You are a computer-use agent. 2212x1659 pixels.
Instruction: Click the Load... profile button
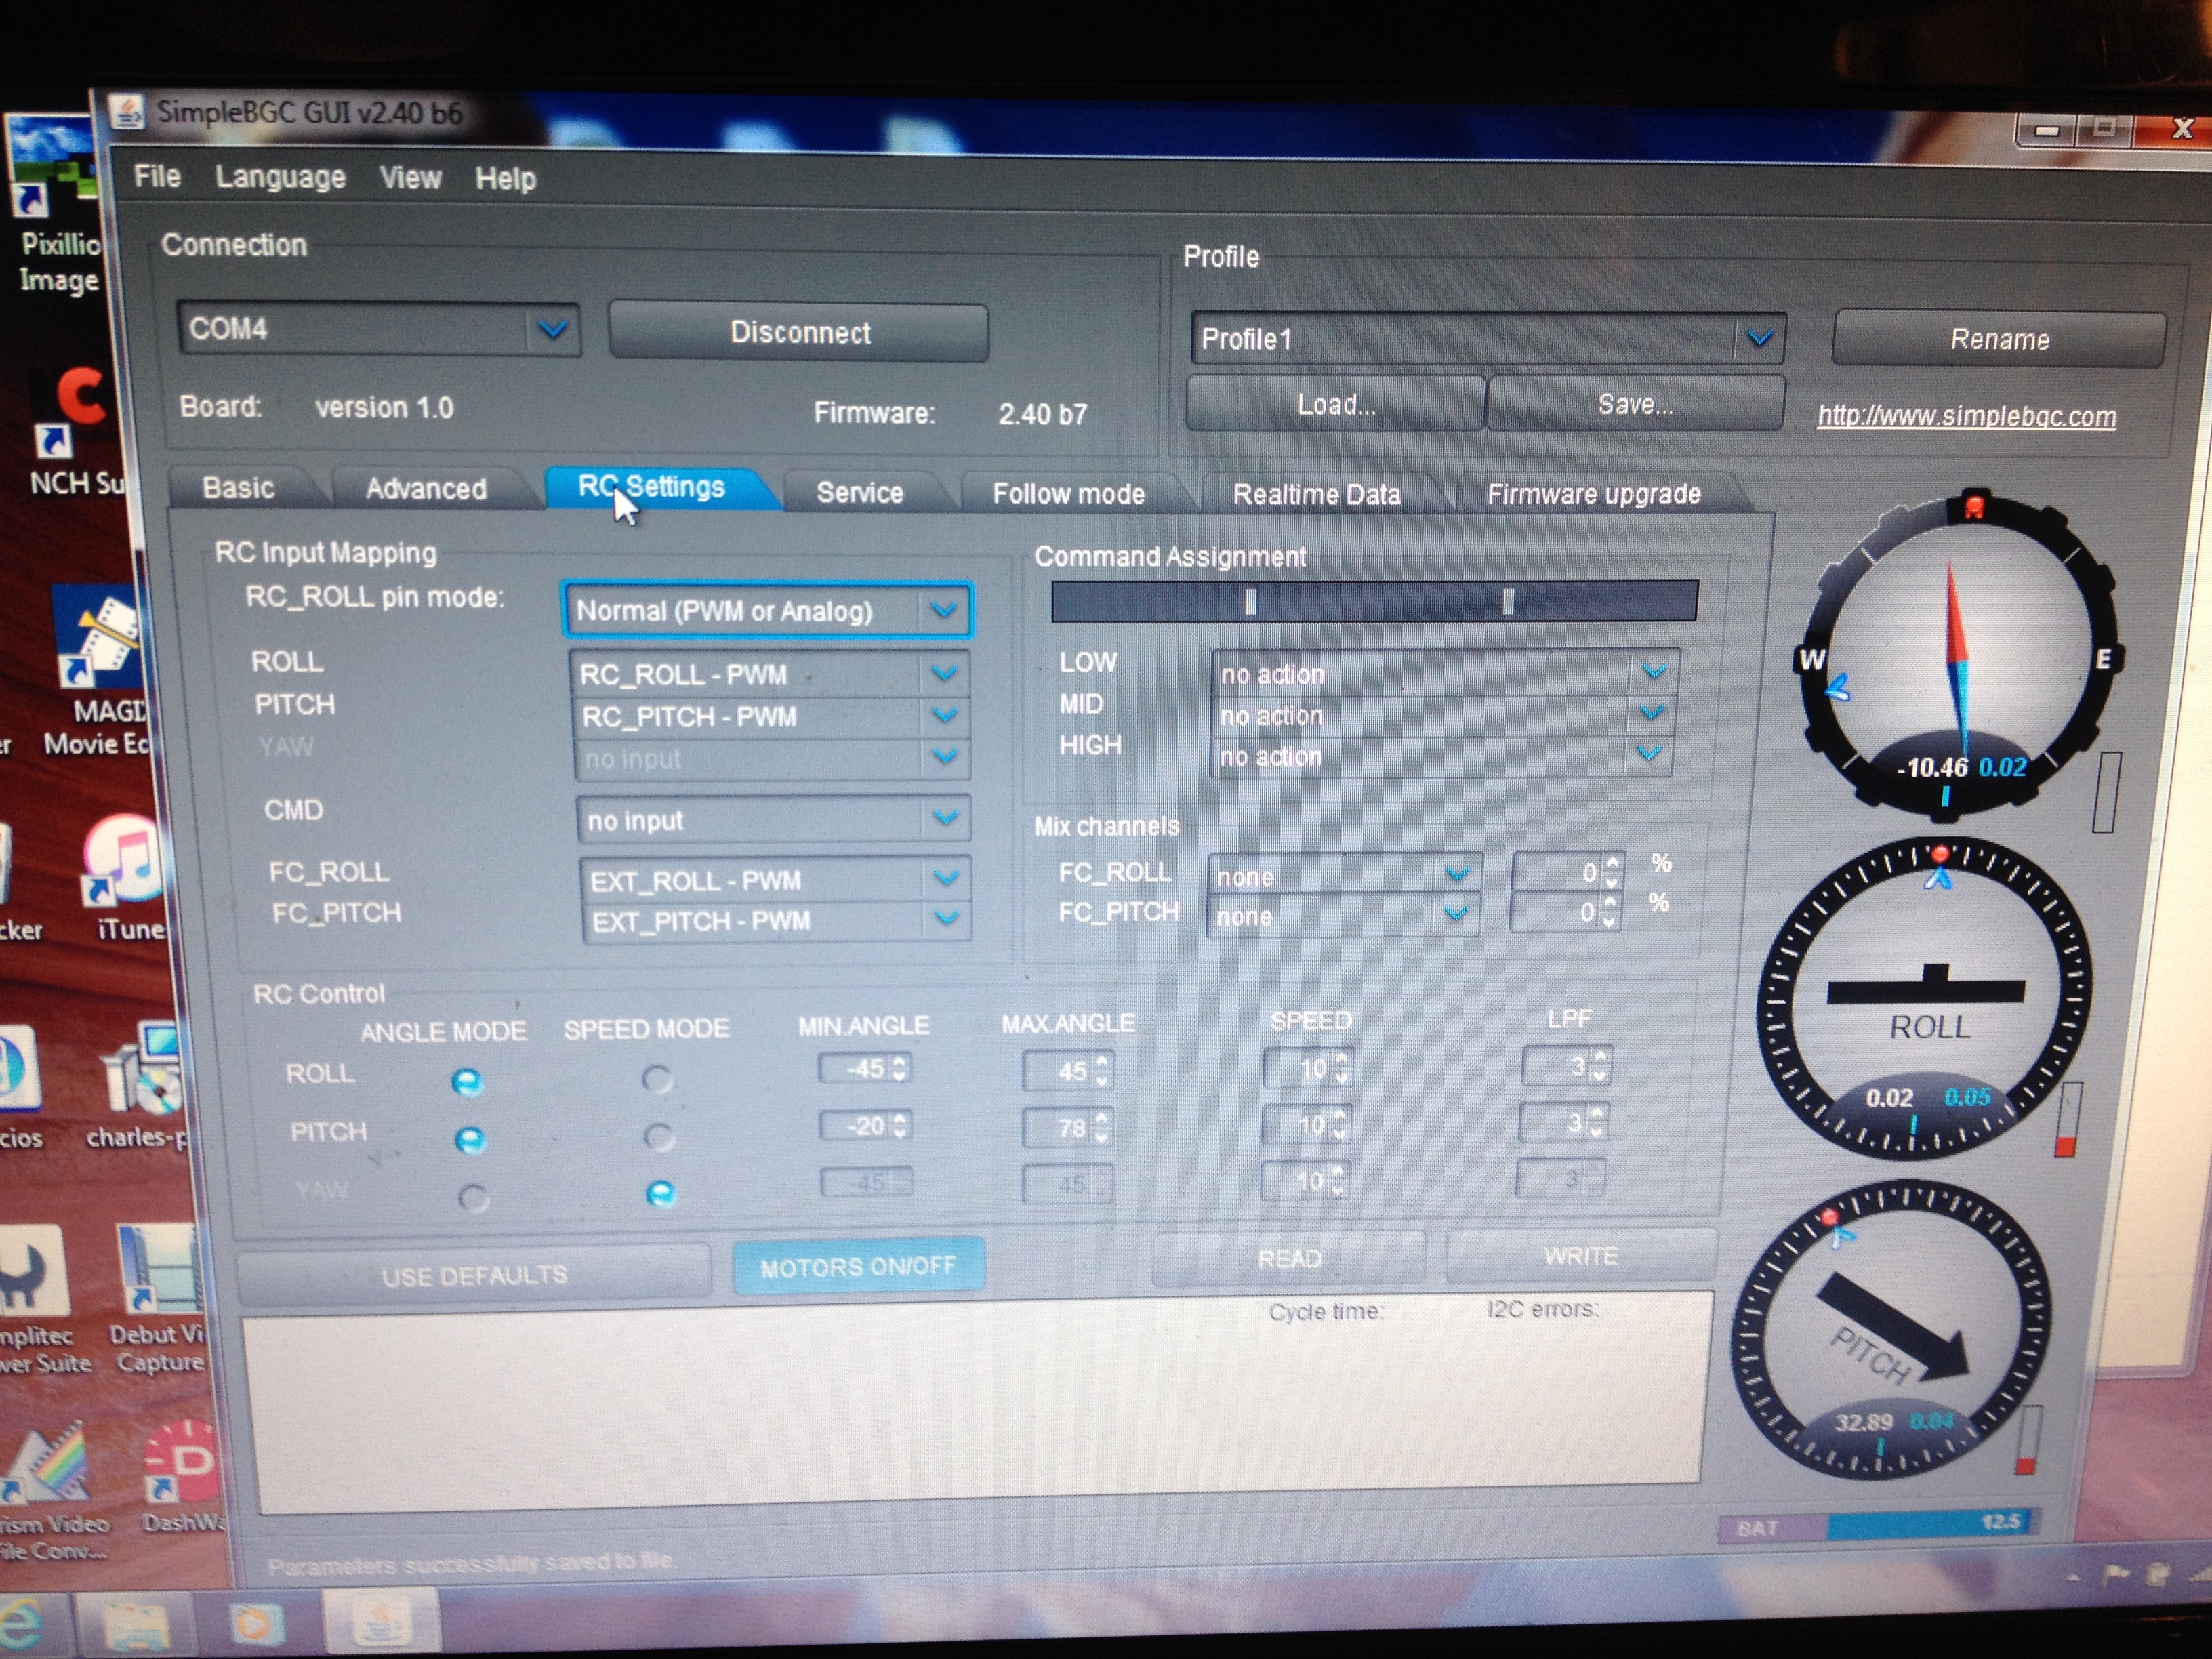click(x=1335, y=404)
